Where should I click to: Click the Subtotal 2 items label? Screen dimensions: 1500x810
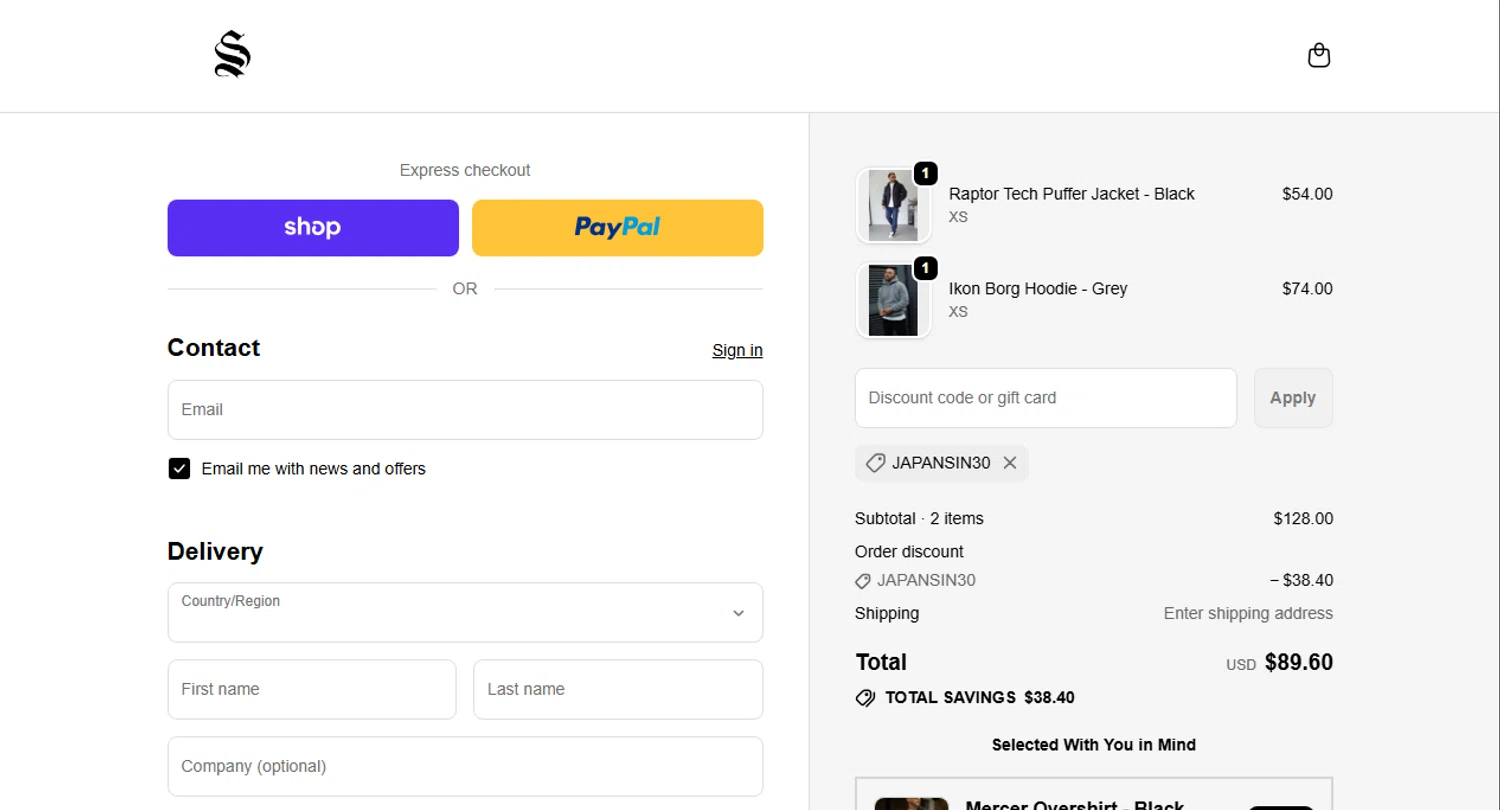pyautogui.click(x=919, y=519)
